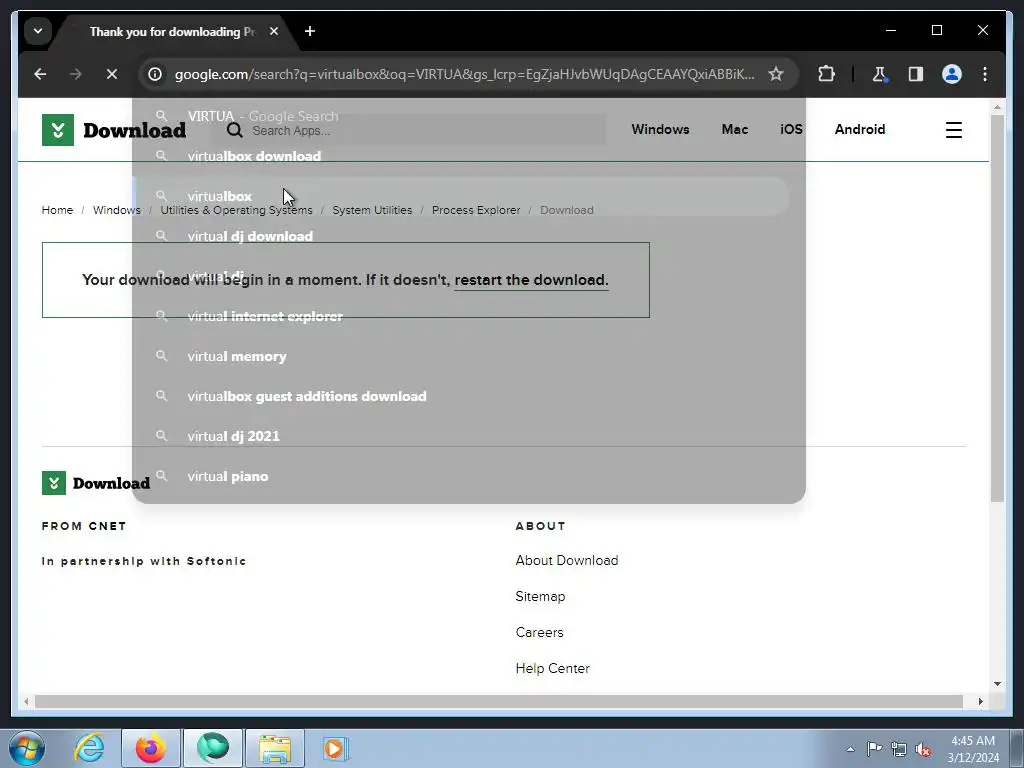
Task: Close the 'Thank you for downloading' tab
Action: [274, 31]
